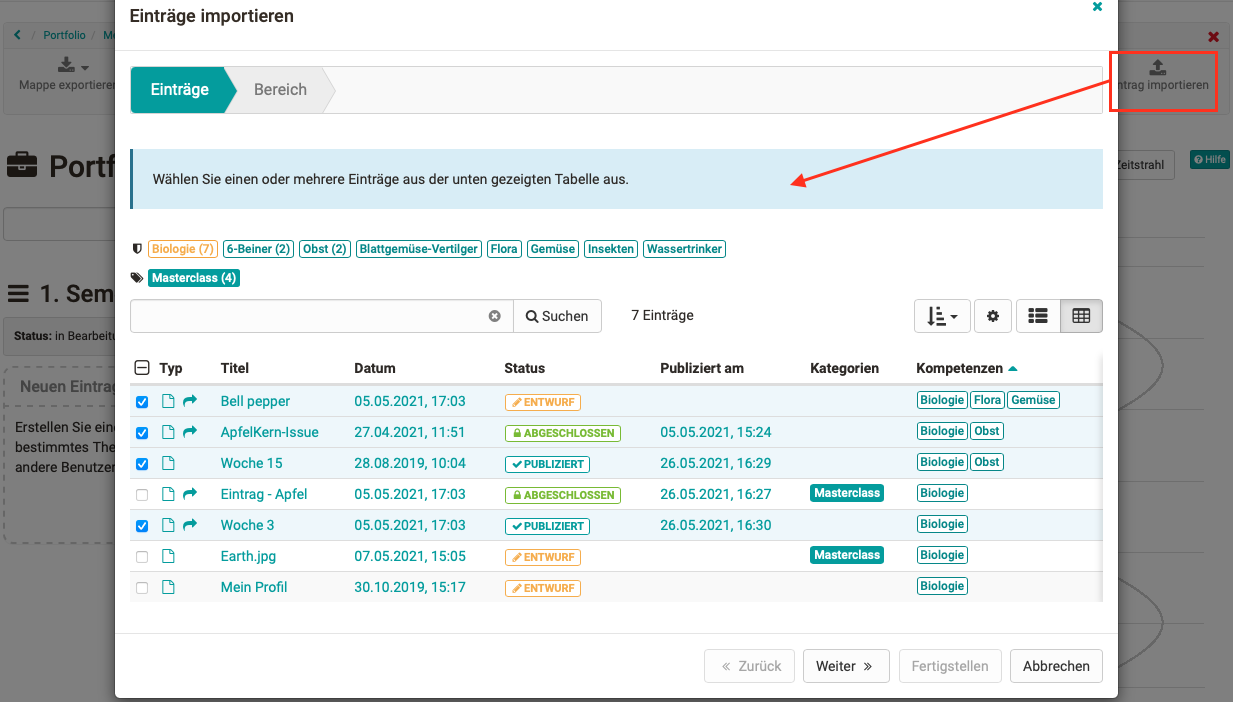
Task: Go to the Bereich wizard step
Action: 280,90
